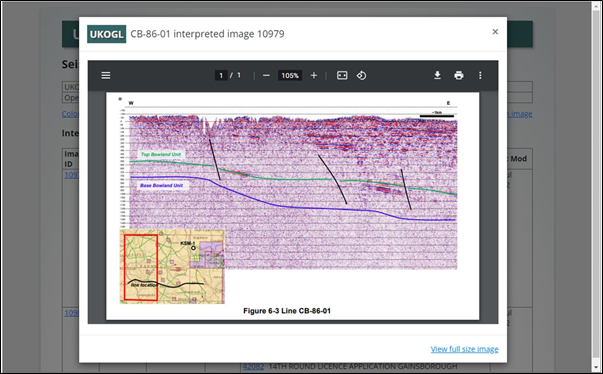Click the line location map inset

click(172, 267)
